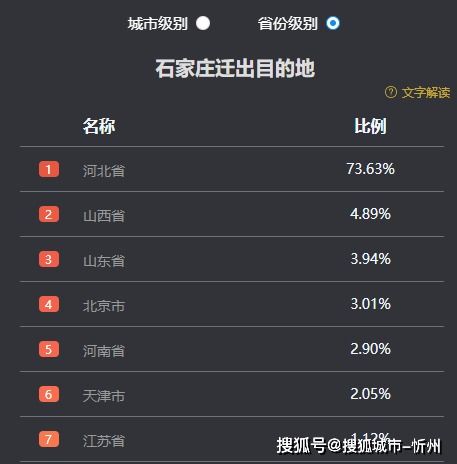Image resolution: width=457 pixels, height=464 pixels.
Task: Select the 山西省 row name
Action: 104,216
